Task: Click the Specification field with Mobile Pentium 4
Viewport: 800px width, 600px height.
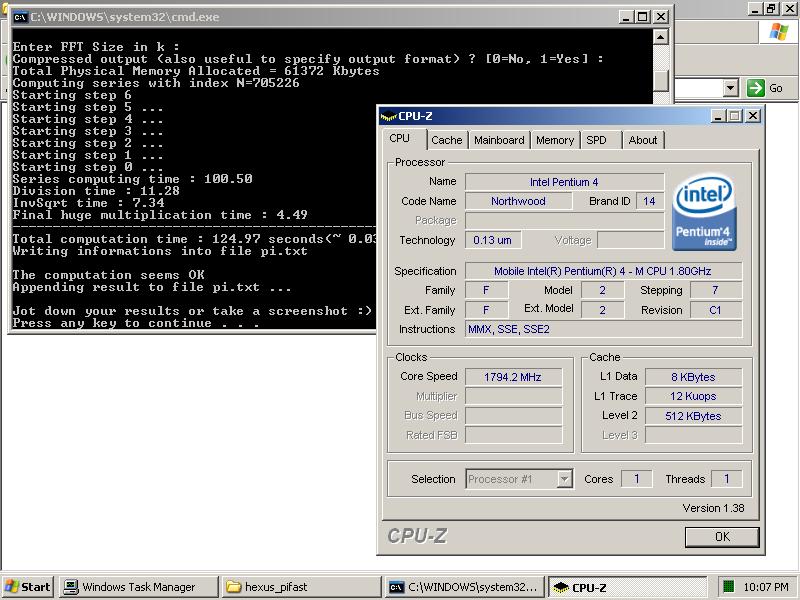Action: tap(603, 271)
